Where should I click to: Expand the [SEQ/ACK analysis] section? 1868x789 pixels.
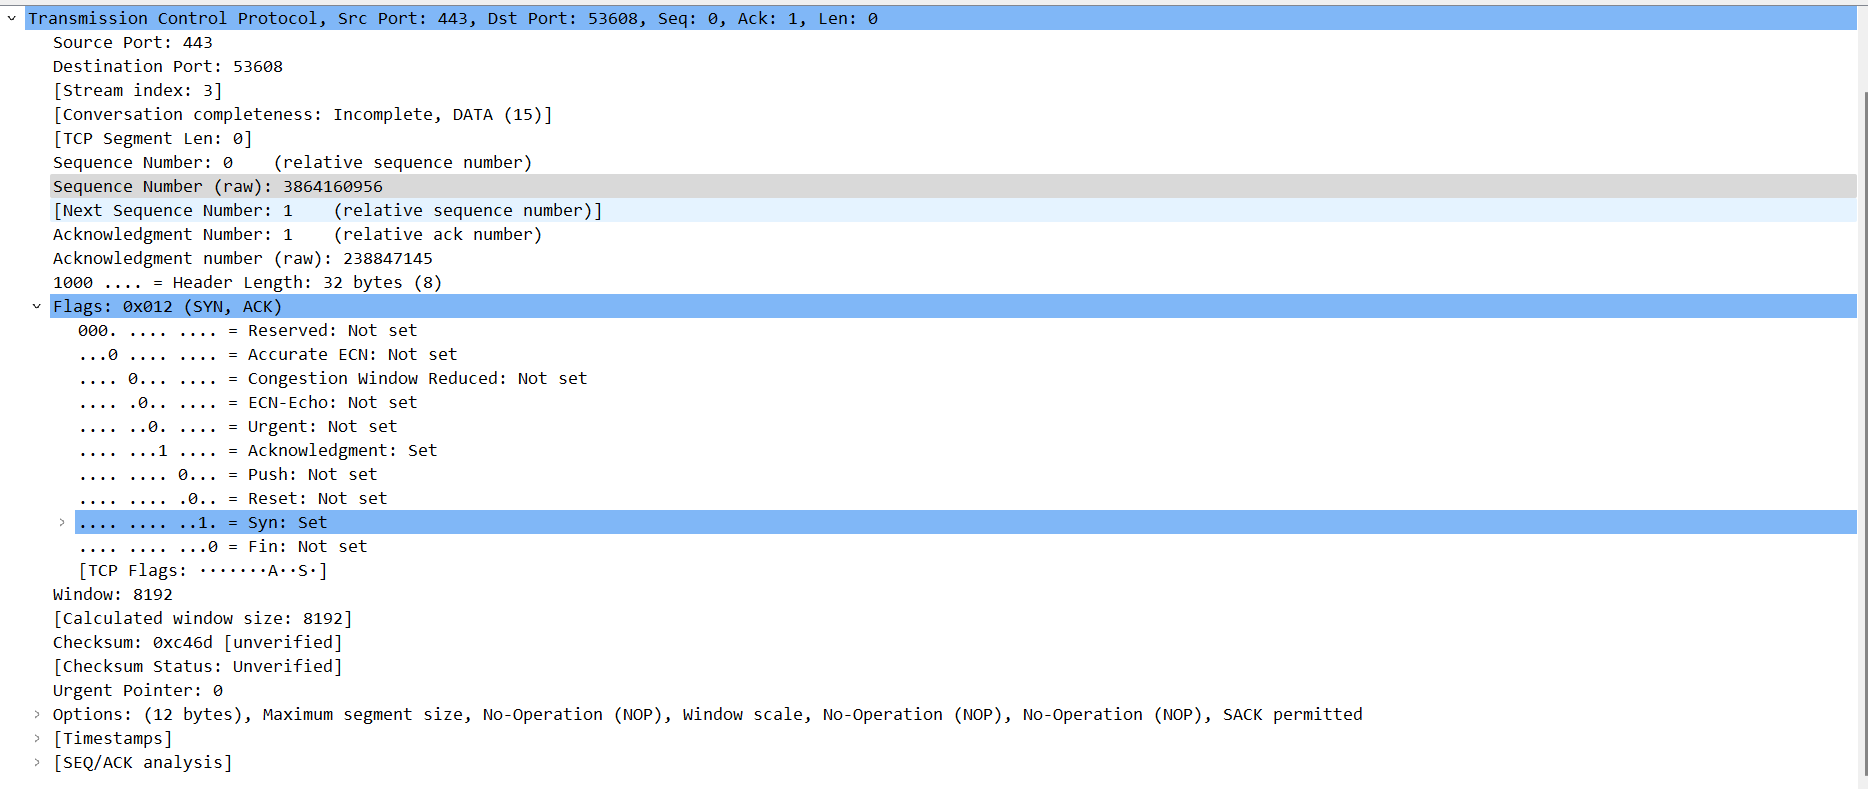37,762
